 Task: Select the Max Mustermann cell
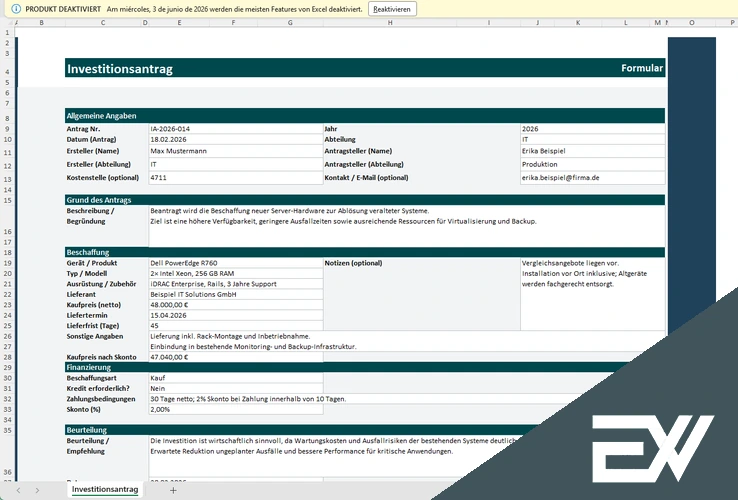[236, 151]
